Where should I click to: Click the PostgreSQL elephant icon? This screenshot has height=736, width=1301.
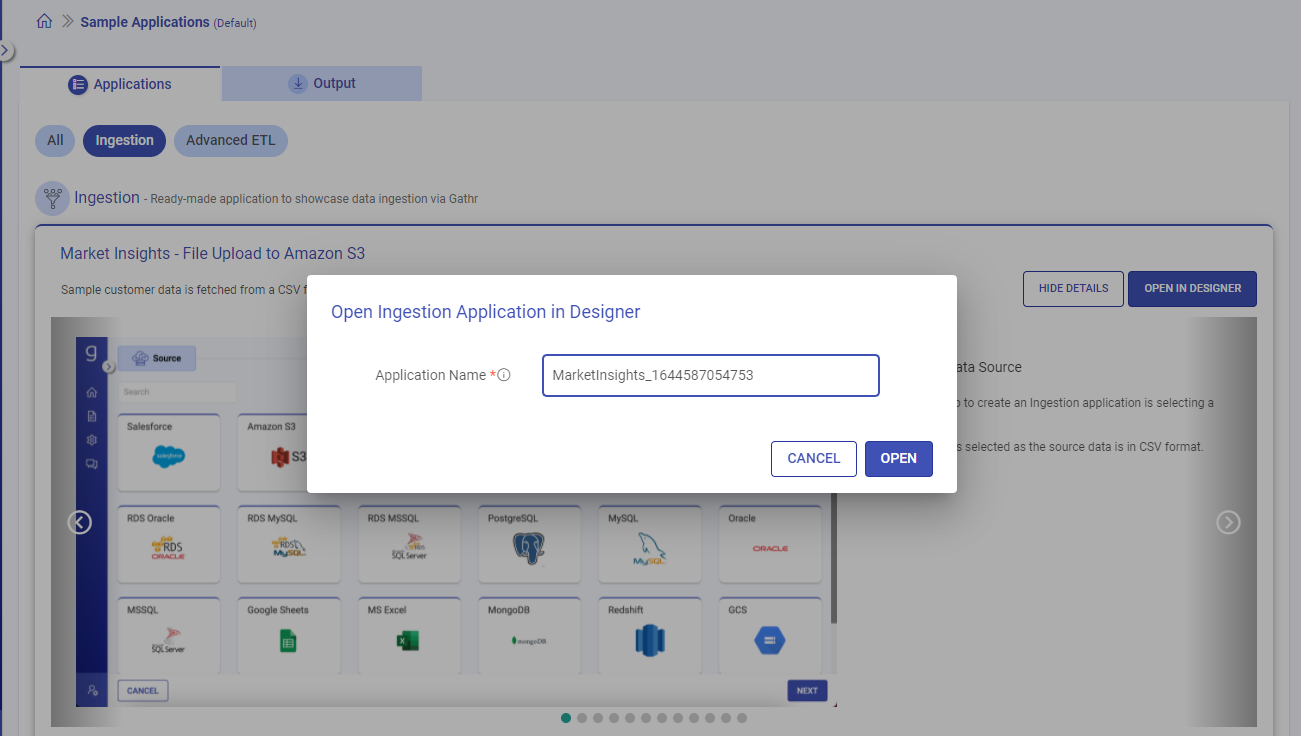528,549
